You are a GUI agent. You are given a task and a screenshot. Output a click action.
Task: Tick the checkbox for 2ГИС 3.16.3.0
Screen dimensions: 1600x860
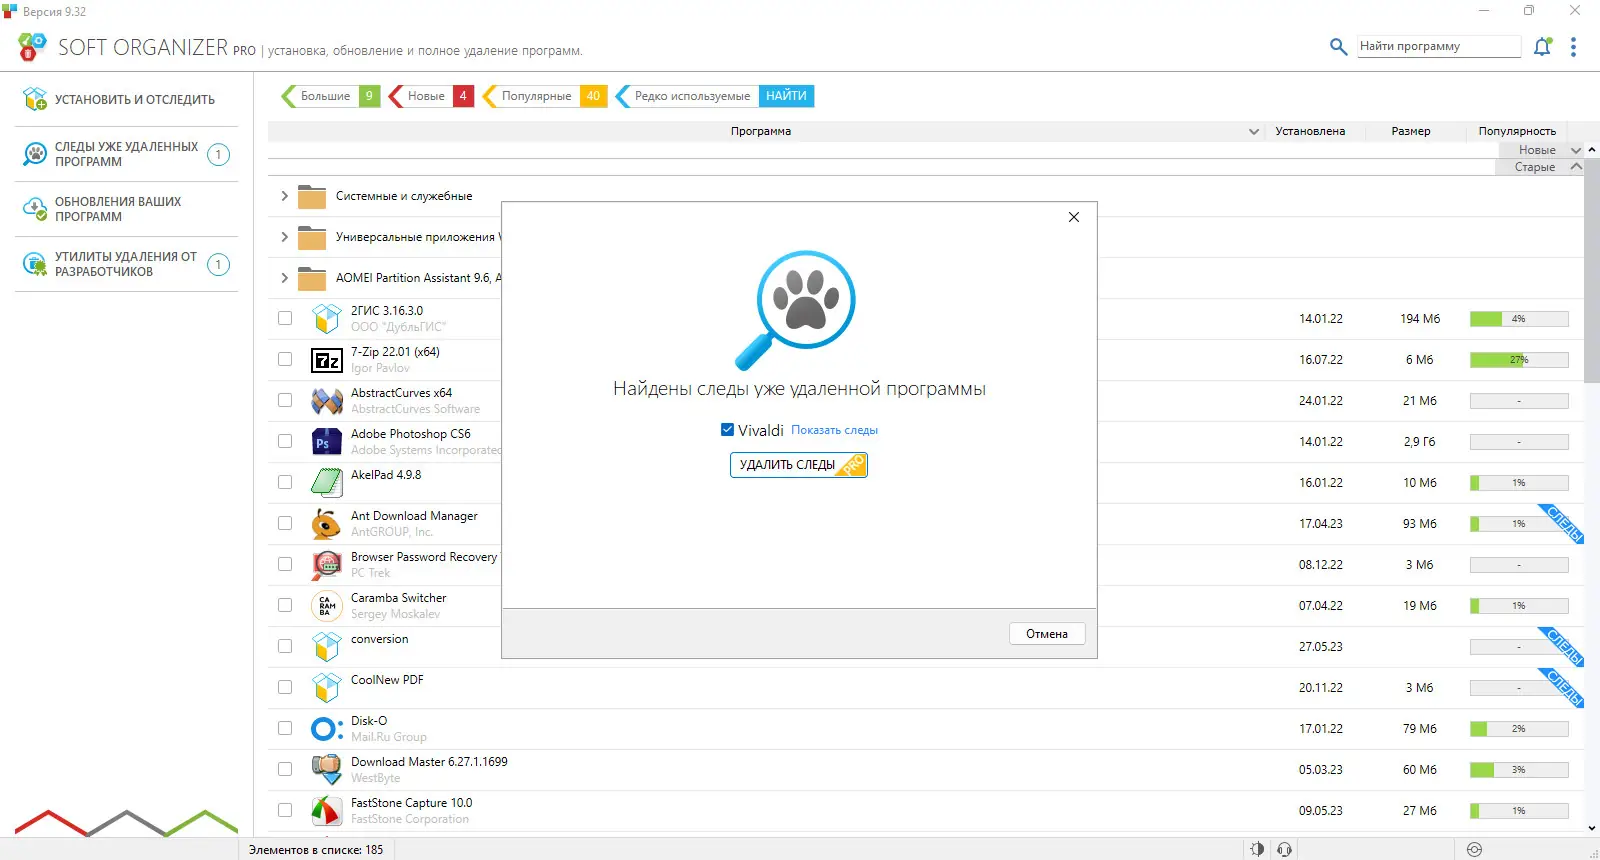285,319
